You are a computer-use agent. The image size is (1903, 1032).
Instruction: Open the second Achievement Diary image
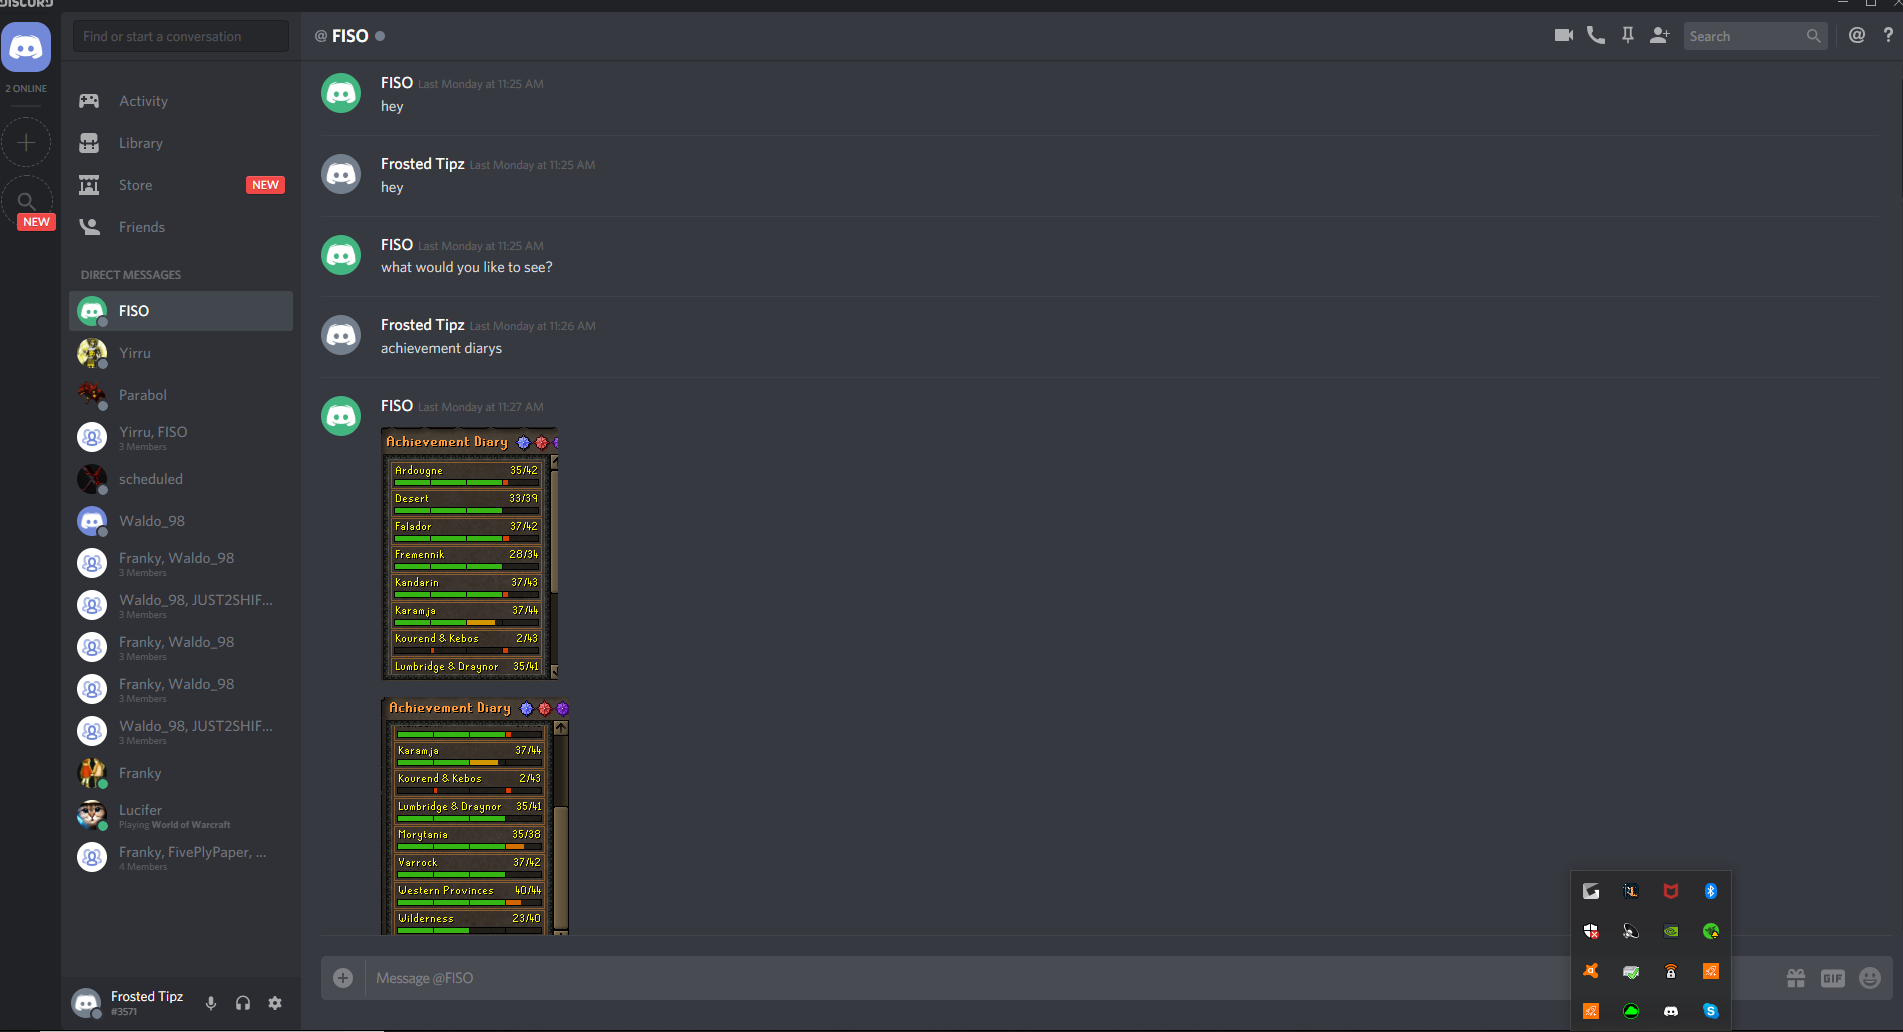(476, 816)
